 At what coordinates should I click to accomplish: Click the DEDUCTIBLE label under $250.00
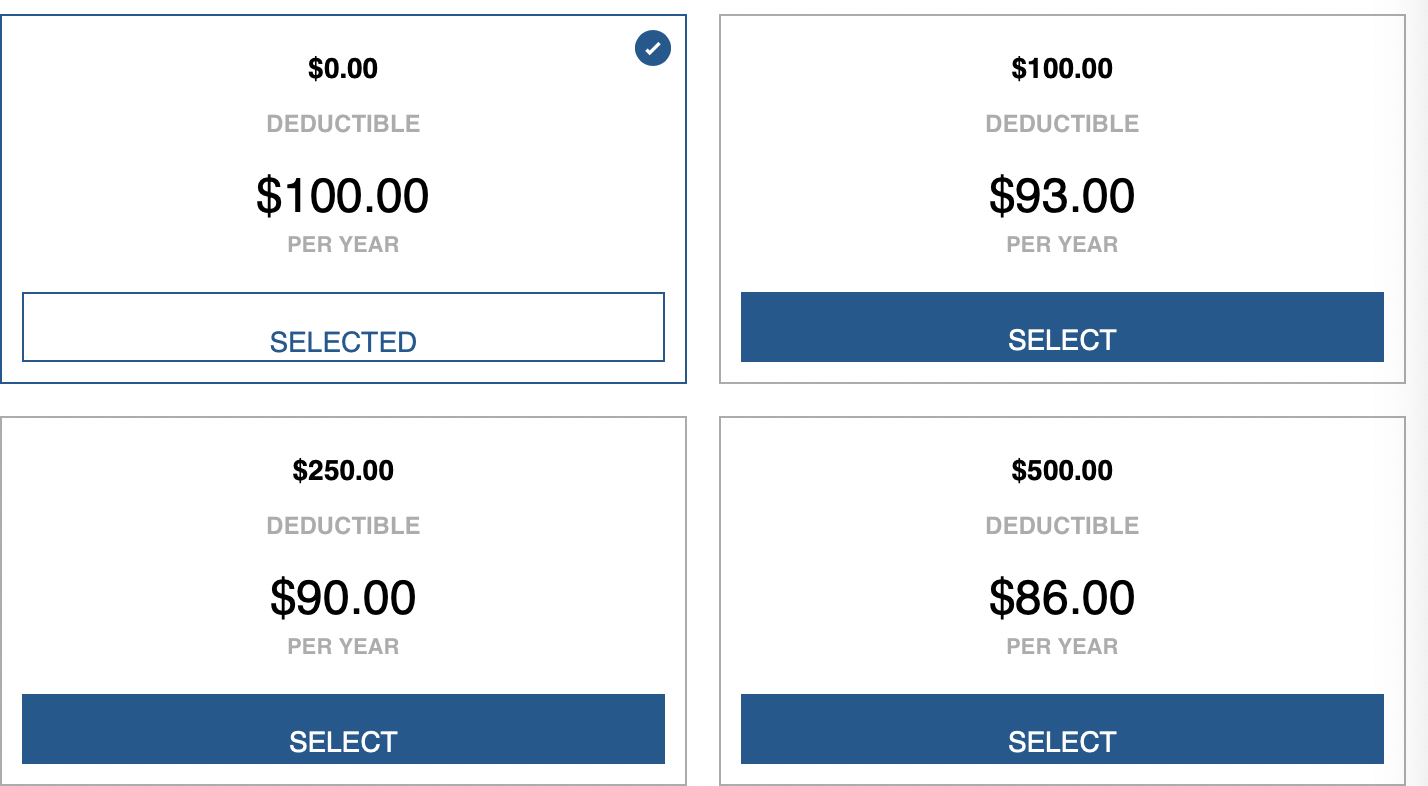[x=343, y=526]
